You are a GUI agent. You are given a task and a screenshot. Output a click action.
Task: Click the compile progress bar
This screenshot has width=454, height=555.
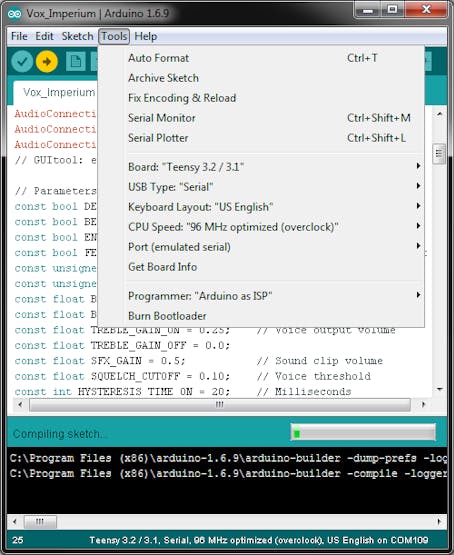363,433
